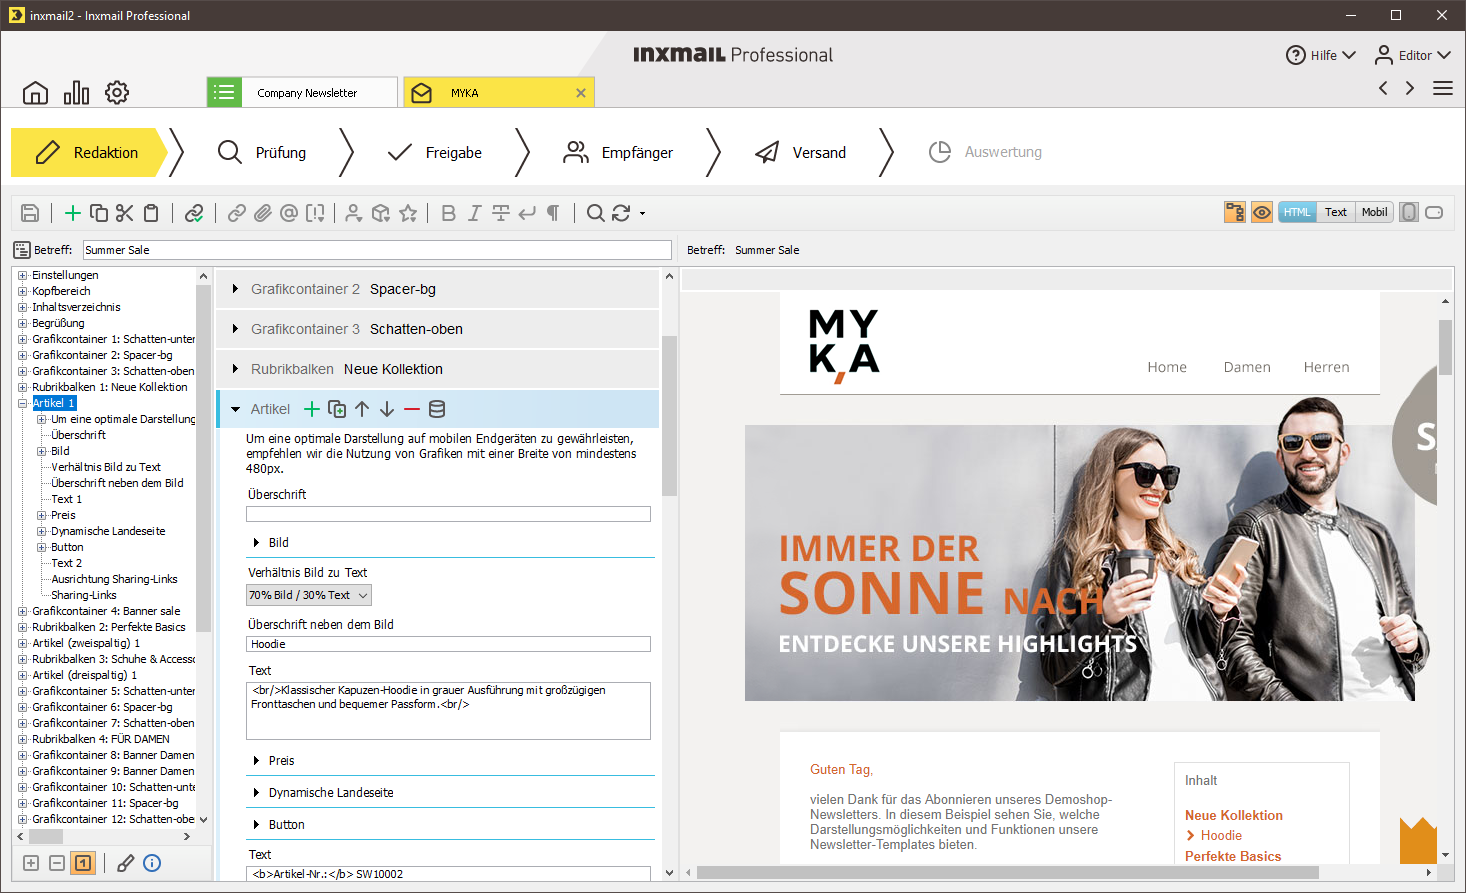The image size is (1466, 893).
Task: Open dropdown arrow next to refresh icon
Action: coord(642,213)
